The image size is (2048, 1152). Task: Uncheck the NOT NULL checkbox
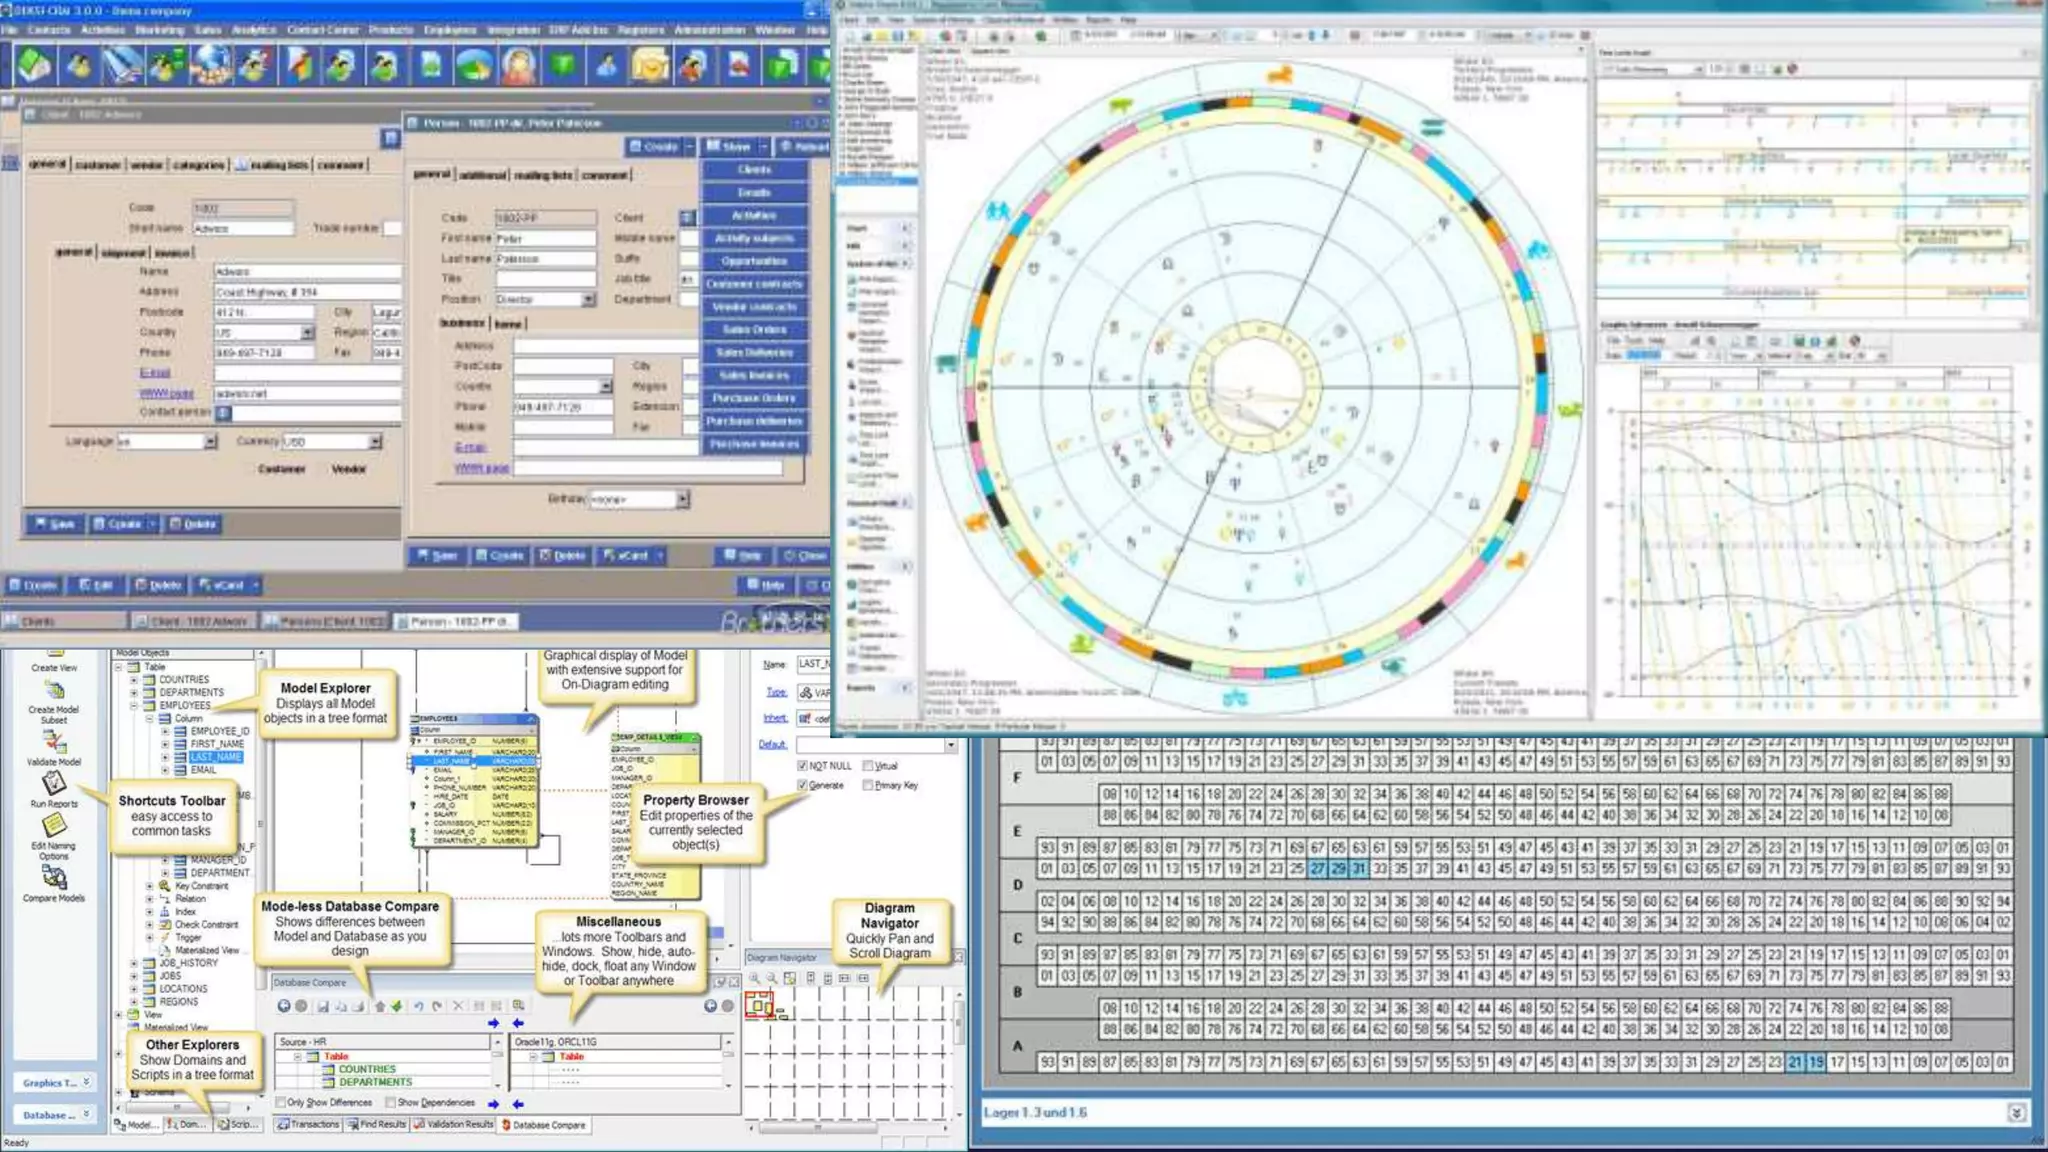(x=802, y=766)
